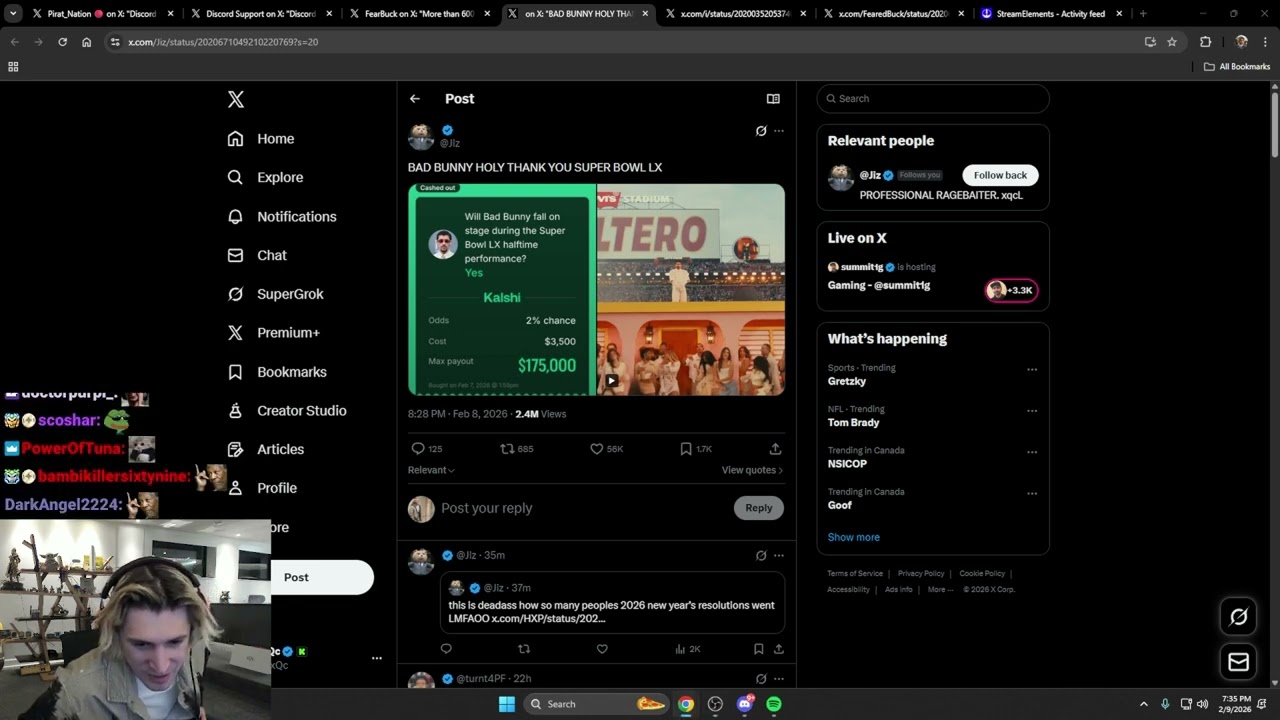Open Creator Studio in the sidebar
Viewport: 1280px width, 720px height.
287,411
